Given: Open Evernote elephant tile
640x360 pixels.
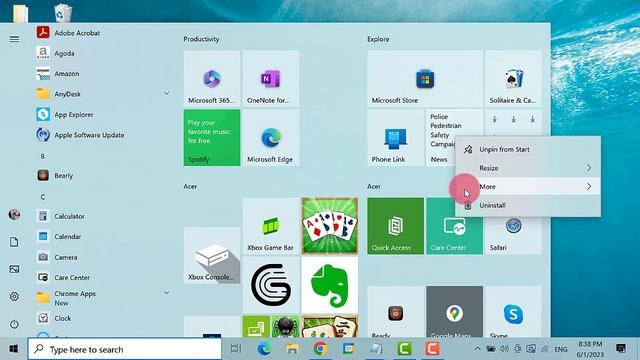Looking at the screenshot, I should [x=330, y=285].
